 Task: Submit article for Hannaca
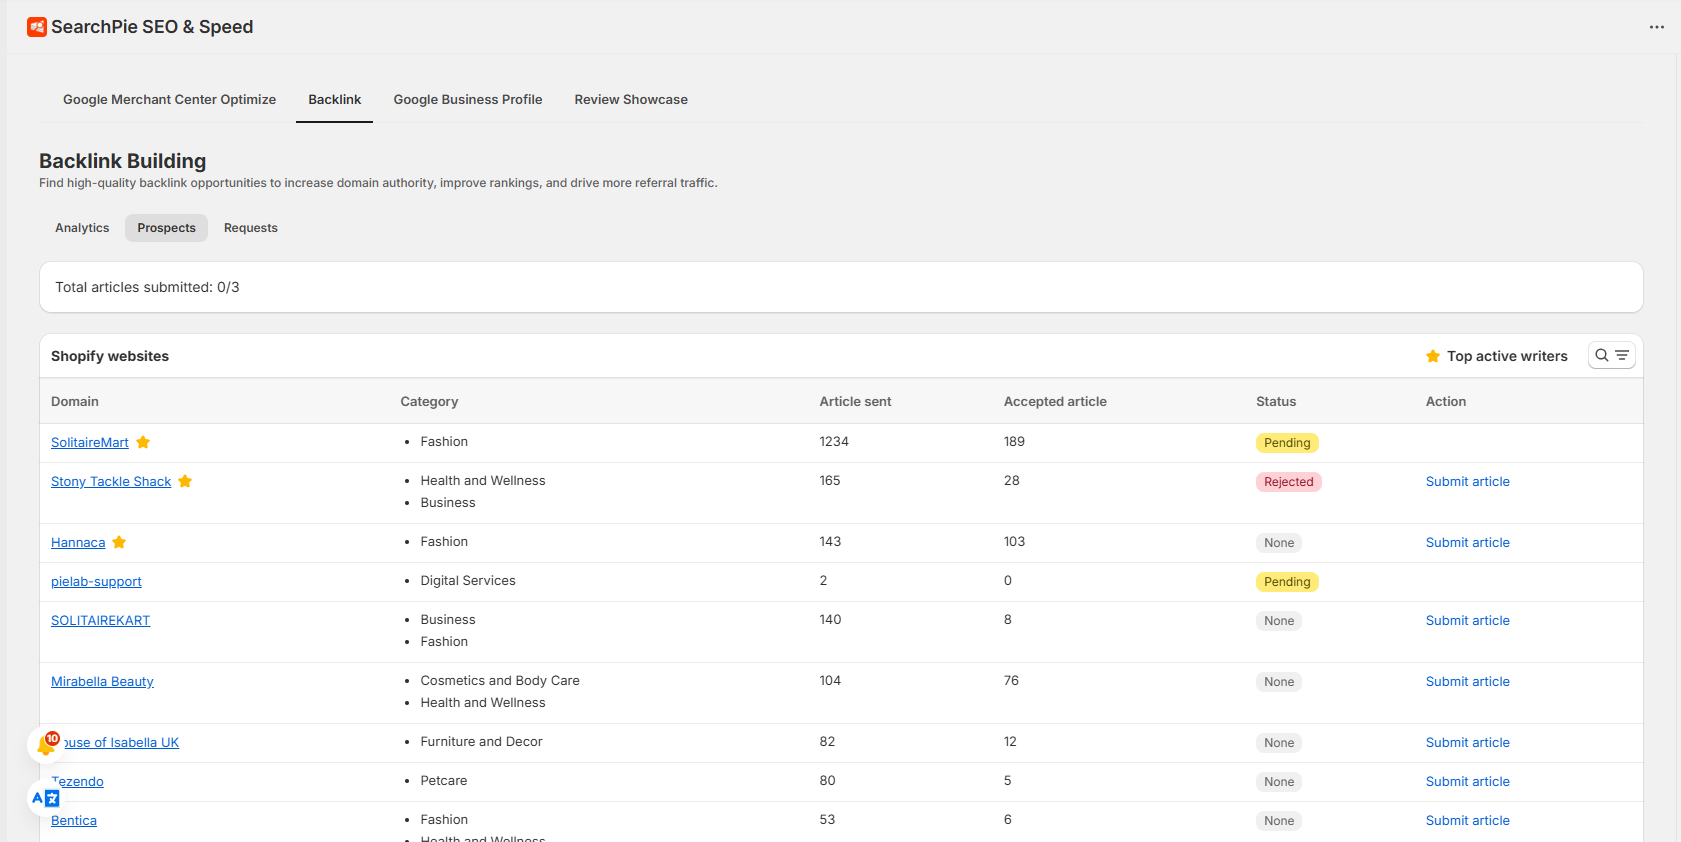pyautogui.click(x=1467, y=542)
